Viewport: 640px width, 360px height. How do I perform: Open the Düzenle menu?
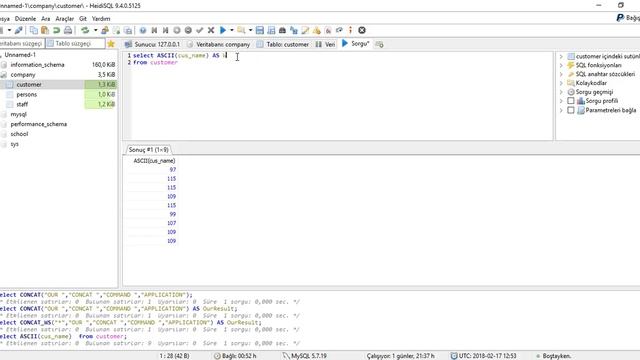point(25,19)
